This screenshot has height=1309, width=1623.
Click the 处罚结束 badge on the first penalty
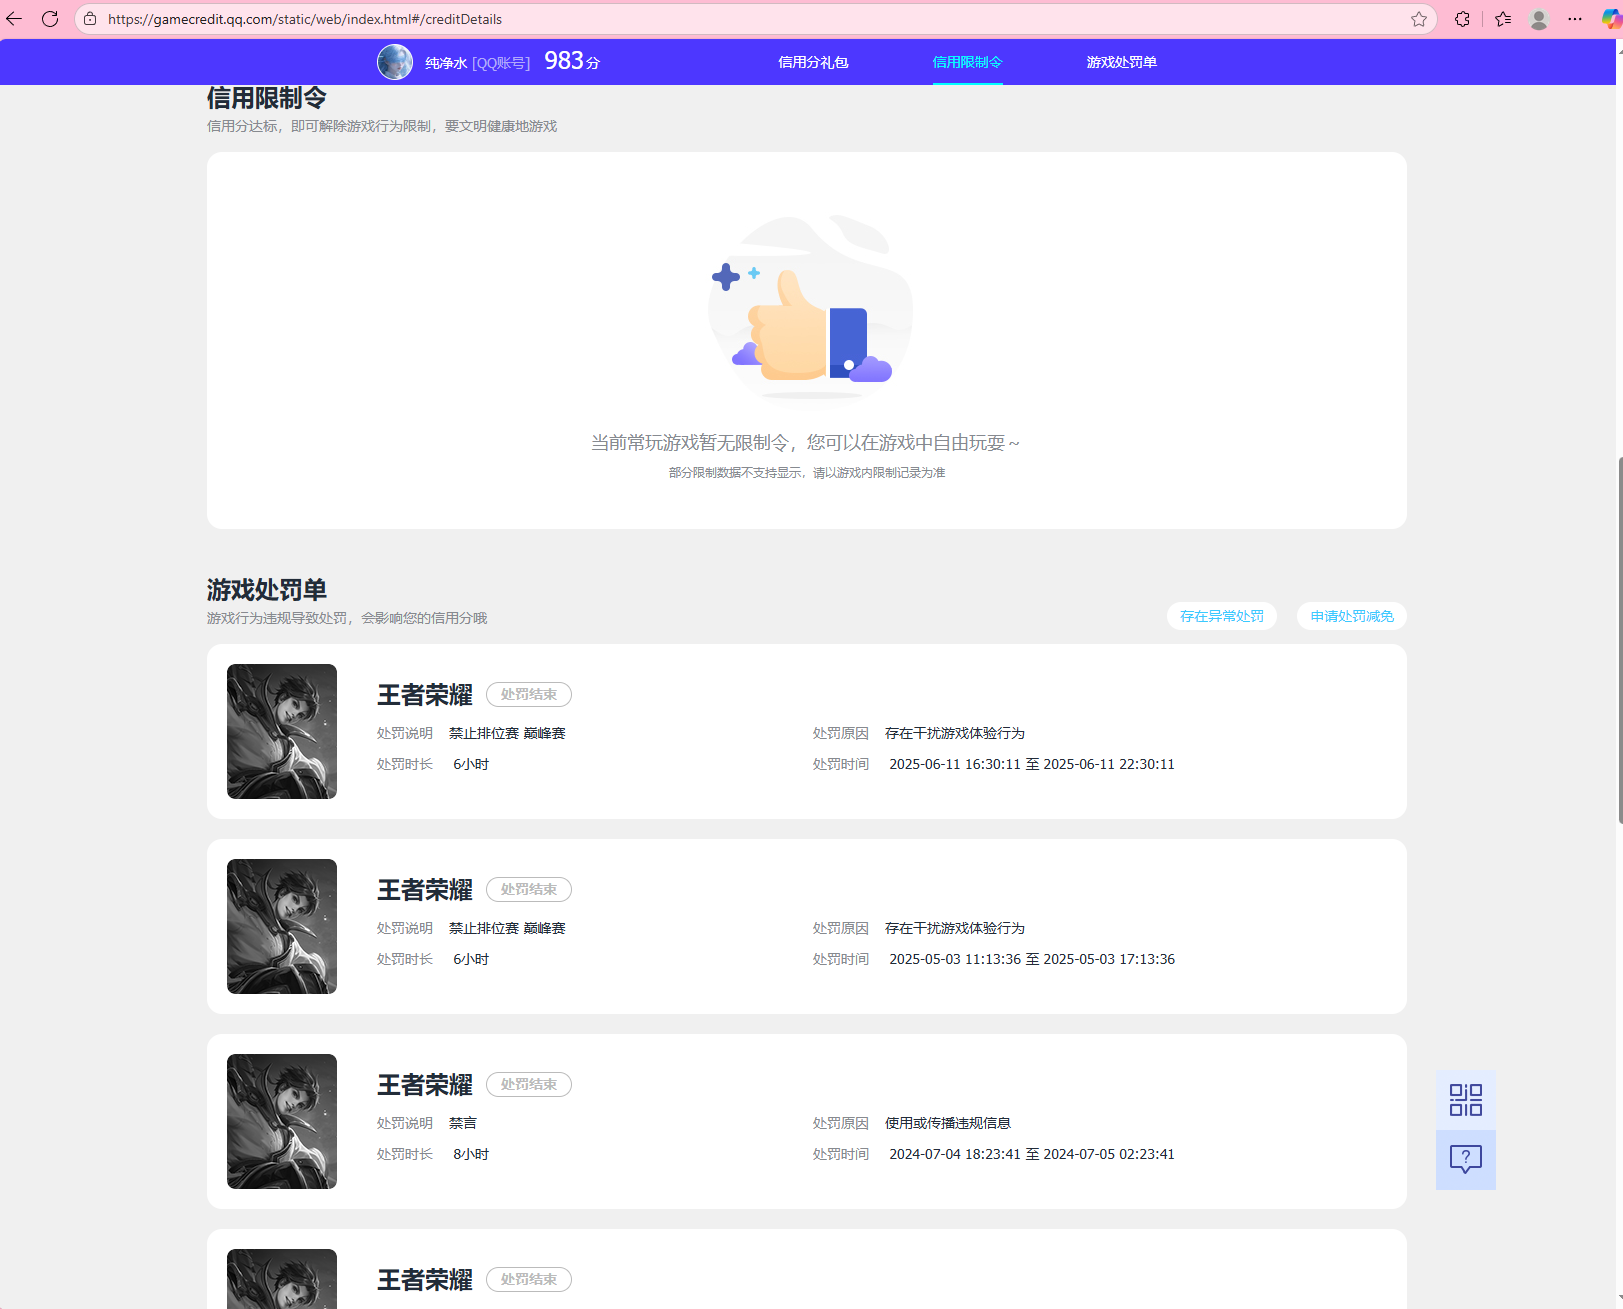point(528,694)
